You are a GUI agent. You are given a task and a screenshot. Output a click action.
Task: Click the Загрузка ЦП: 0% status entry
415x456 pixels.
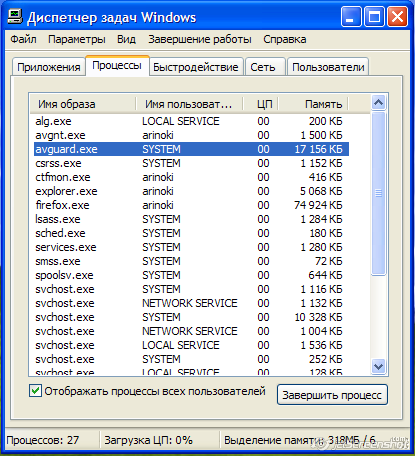pos(148,440)
